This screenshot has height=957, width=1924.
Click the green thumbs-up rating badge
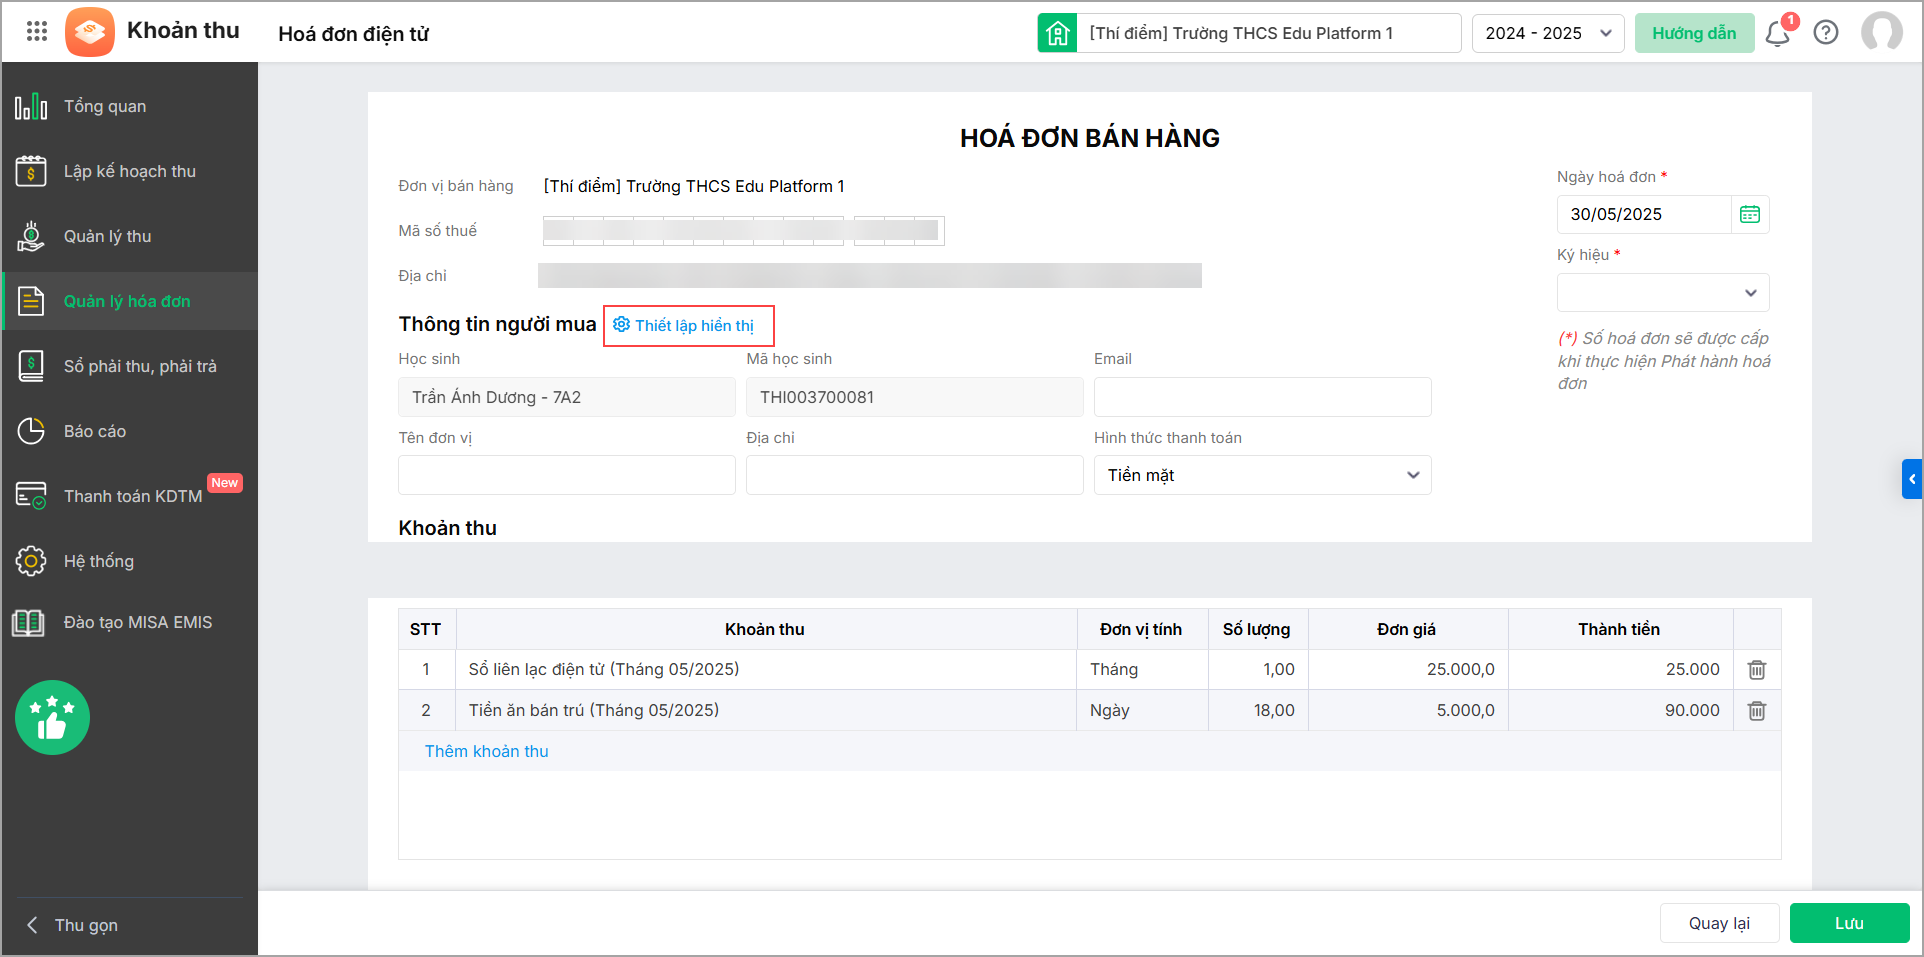[52, 718]
